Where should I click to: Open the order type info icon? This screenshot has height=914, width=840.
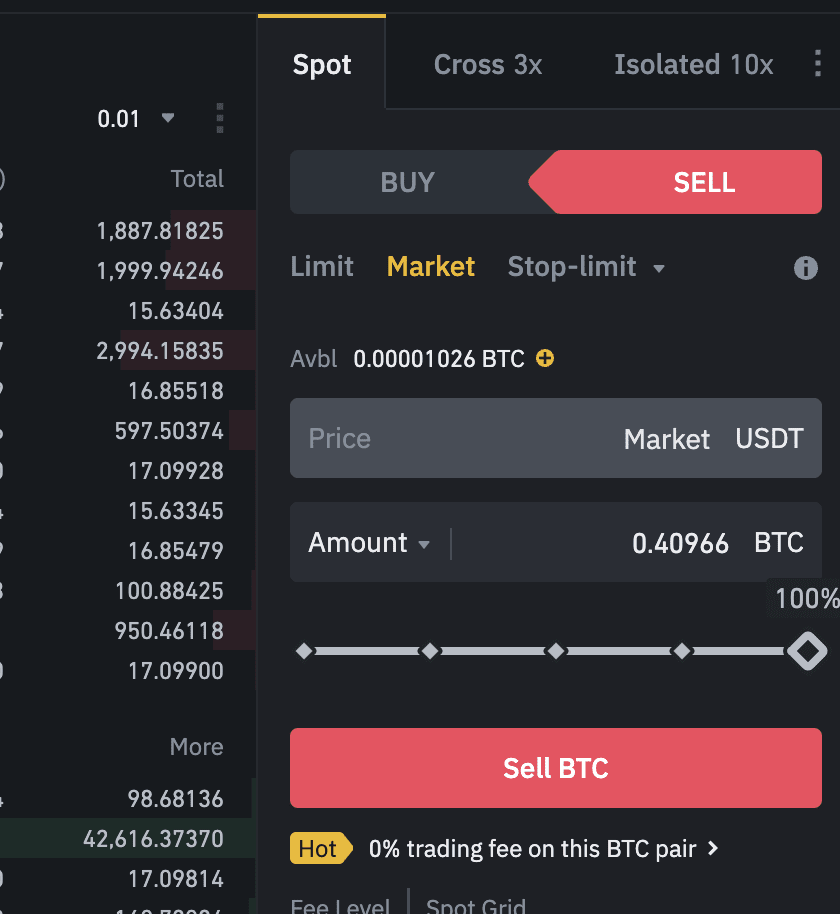805,268
